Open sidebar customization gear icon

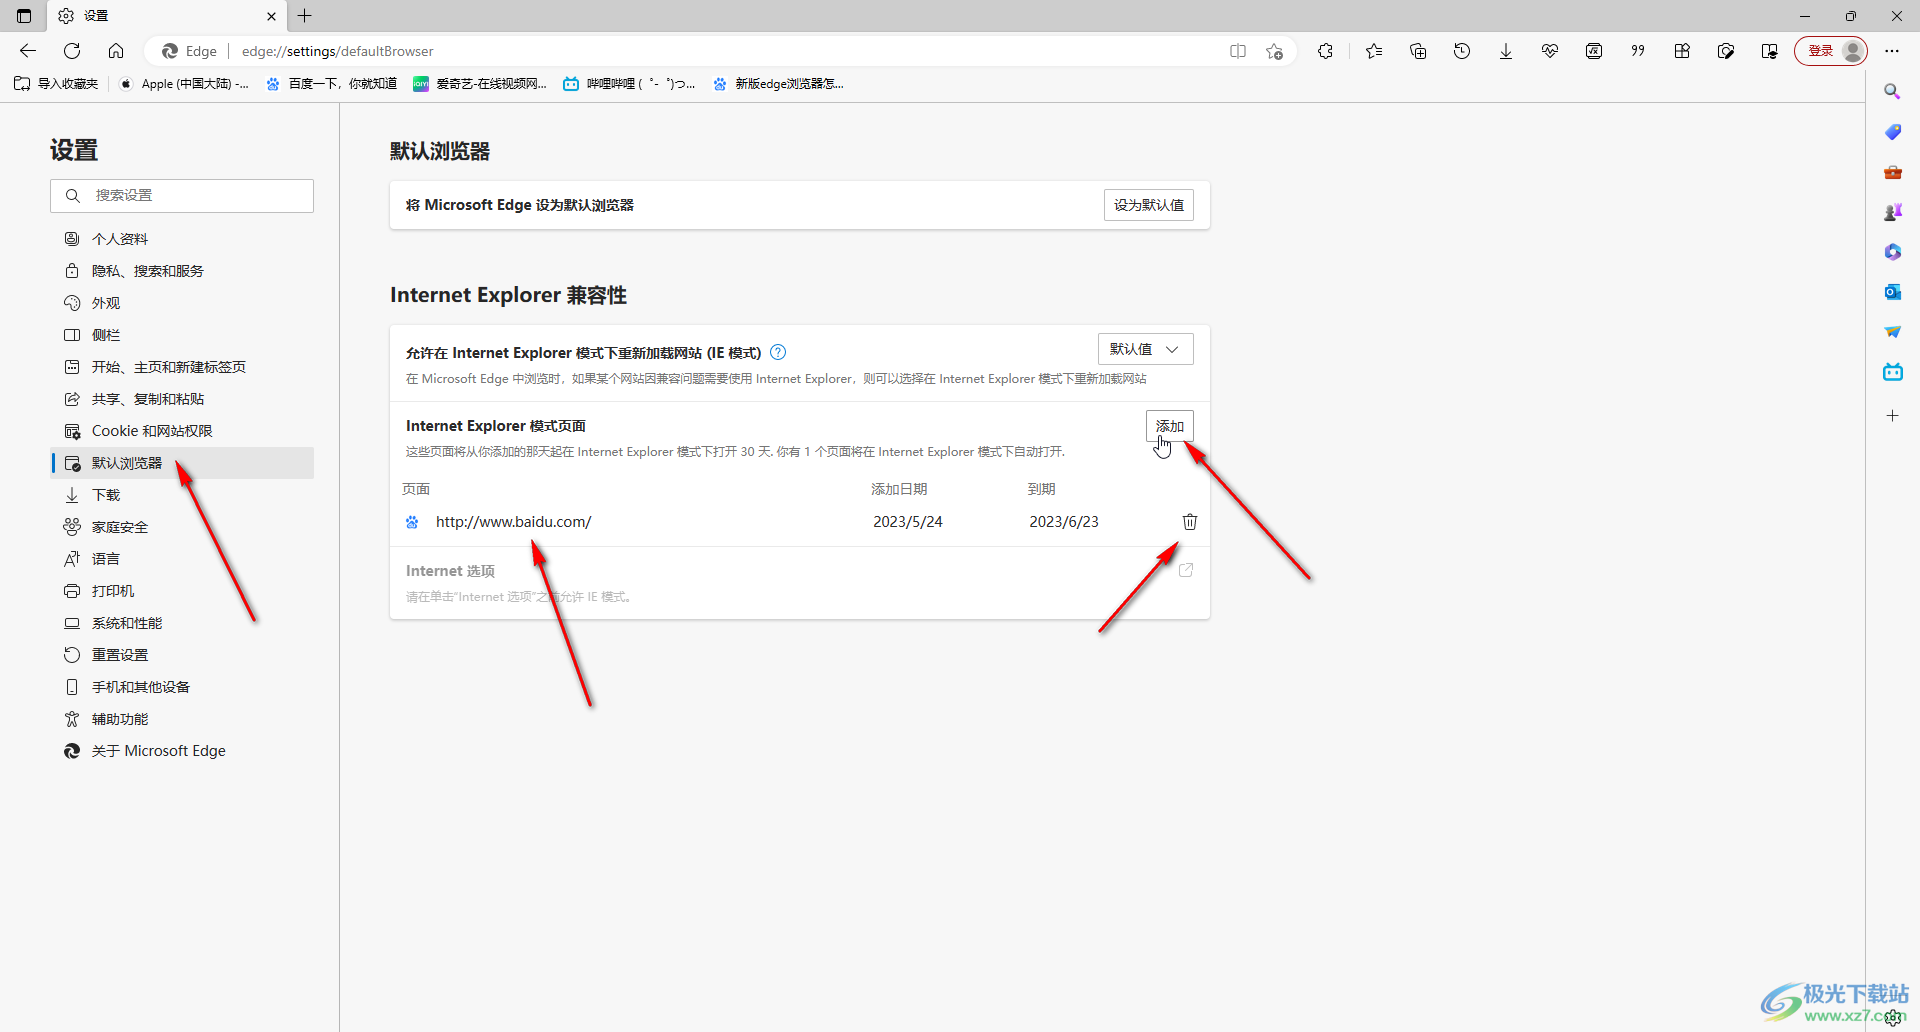coord(1893,1016)
